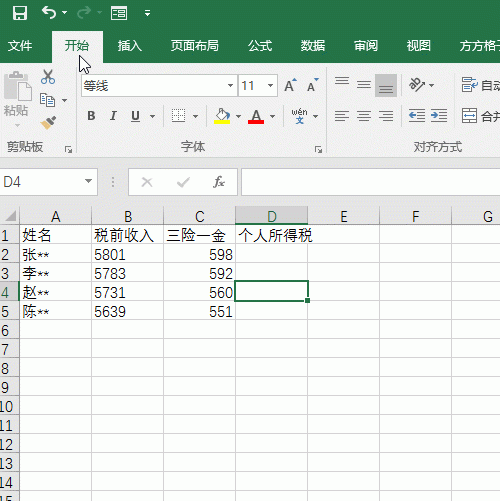The width and height of the screenshot is (500, 501).
Task: Select Center alignment icon
Action: pyautogui.click(x=364, y=116)
